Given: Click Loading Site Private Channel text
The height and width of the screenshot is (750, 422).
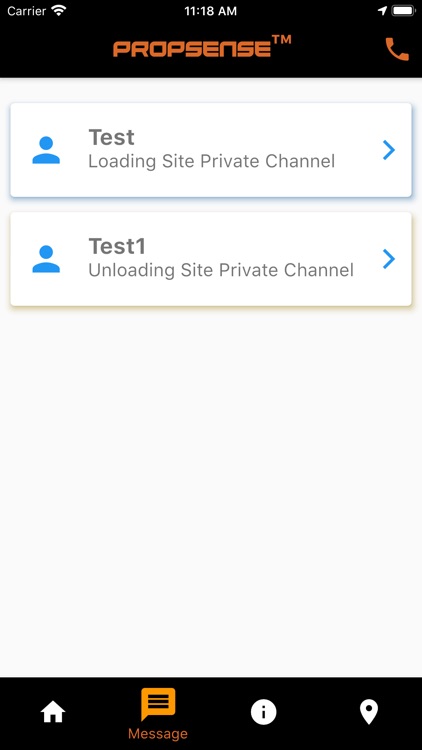Looking at the screenshot, I should pyautogui.click(x=211, y=161).
